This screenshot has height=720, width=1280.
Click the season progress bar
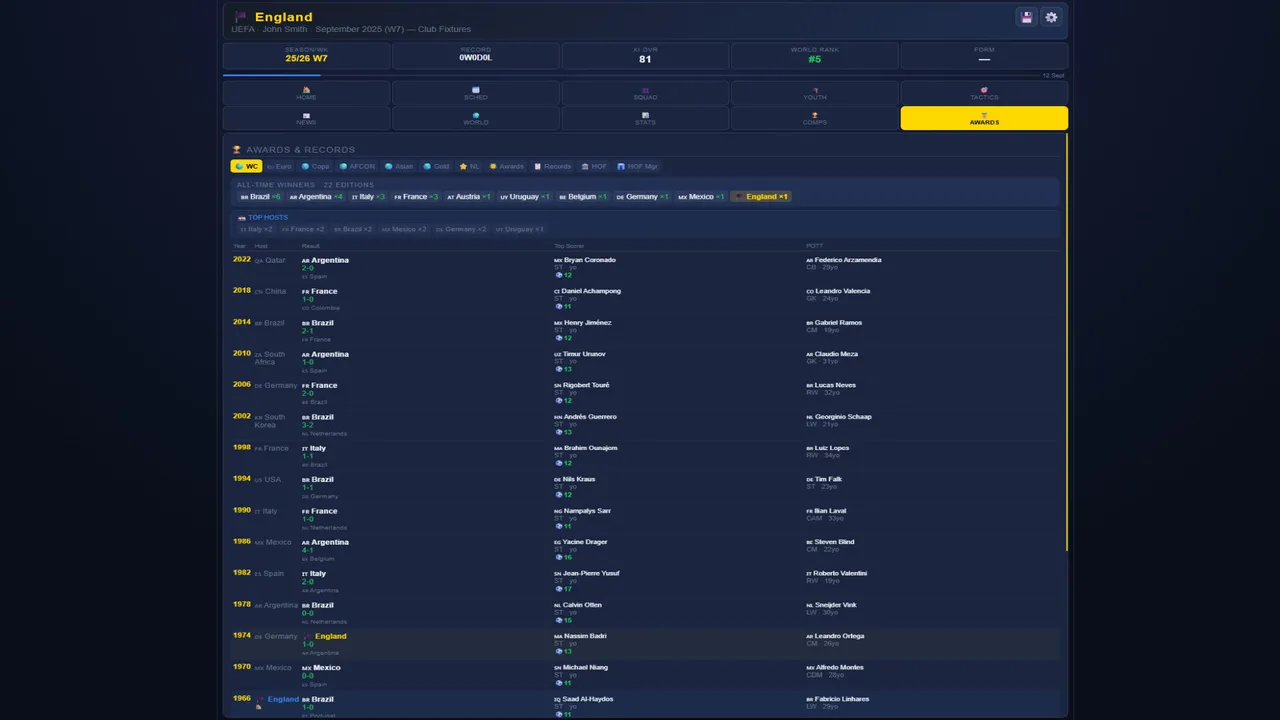click(631, 75)
